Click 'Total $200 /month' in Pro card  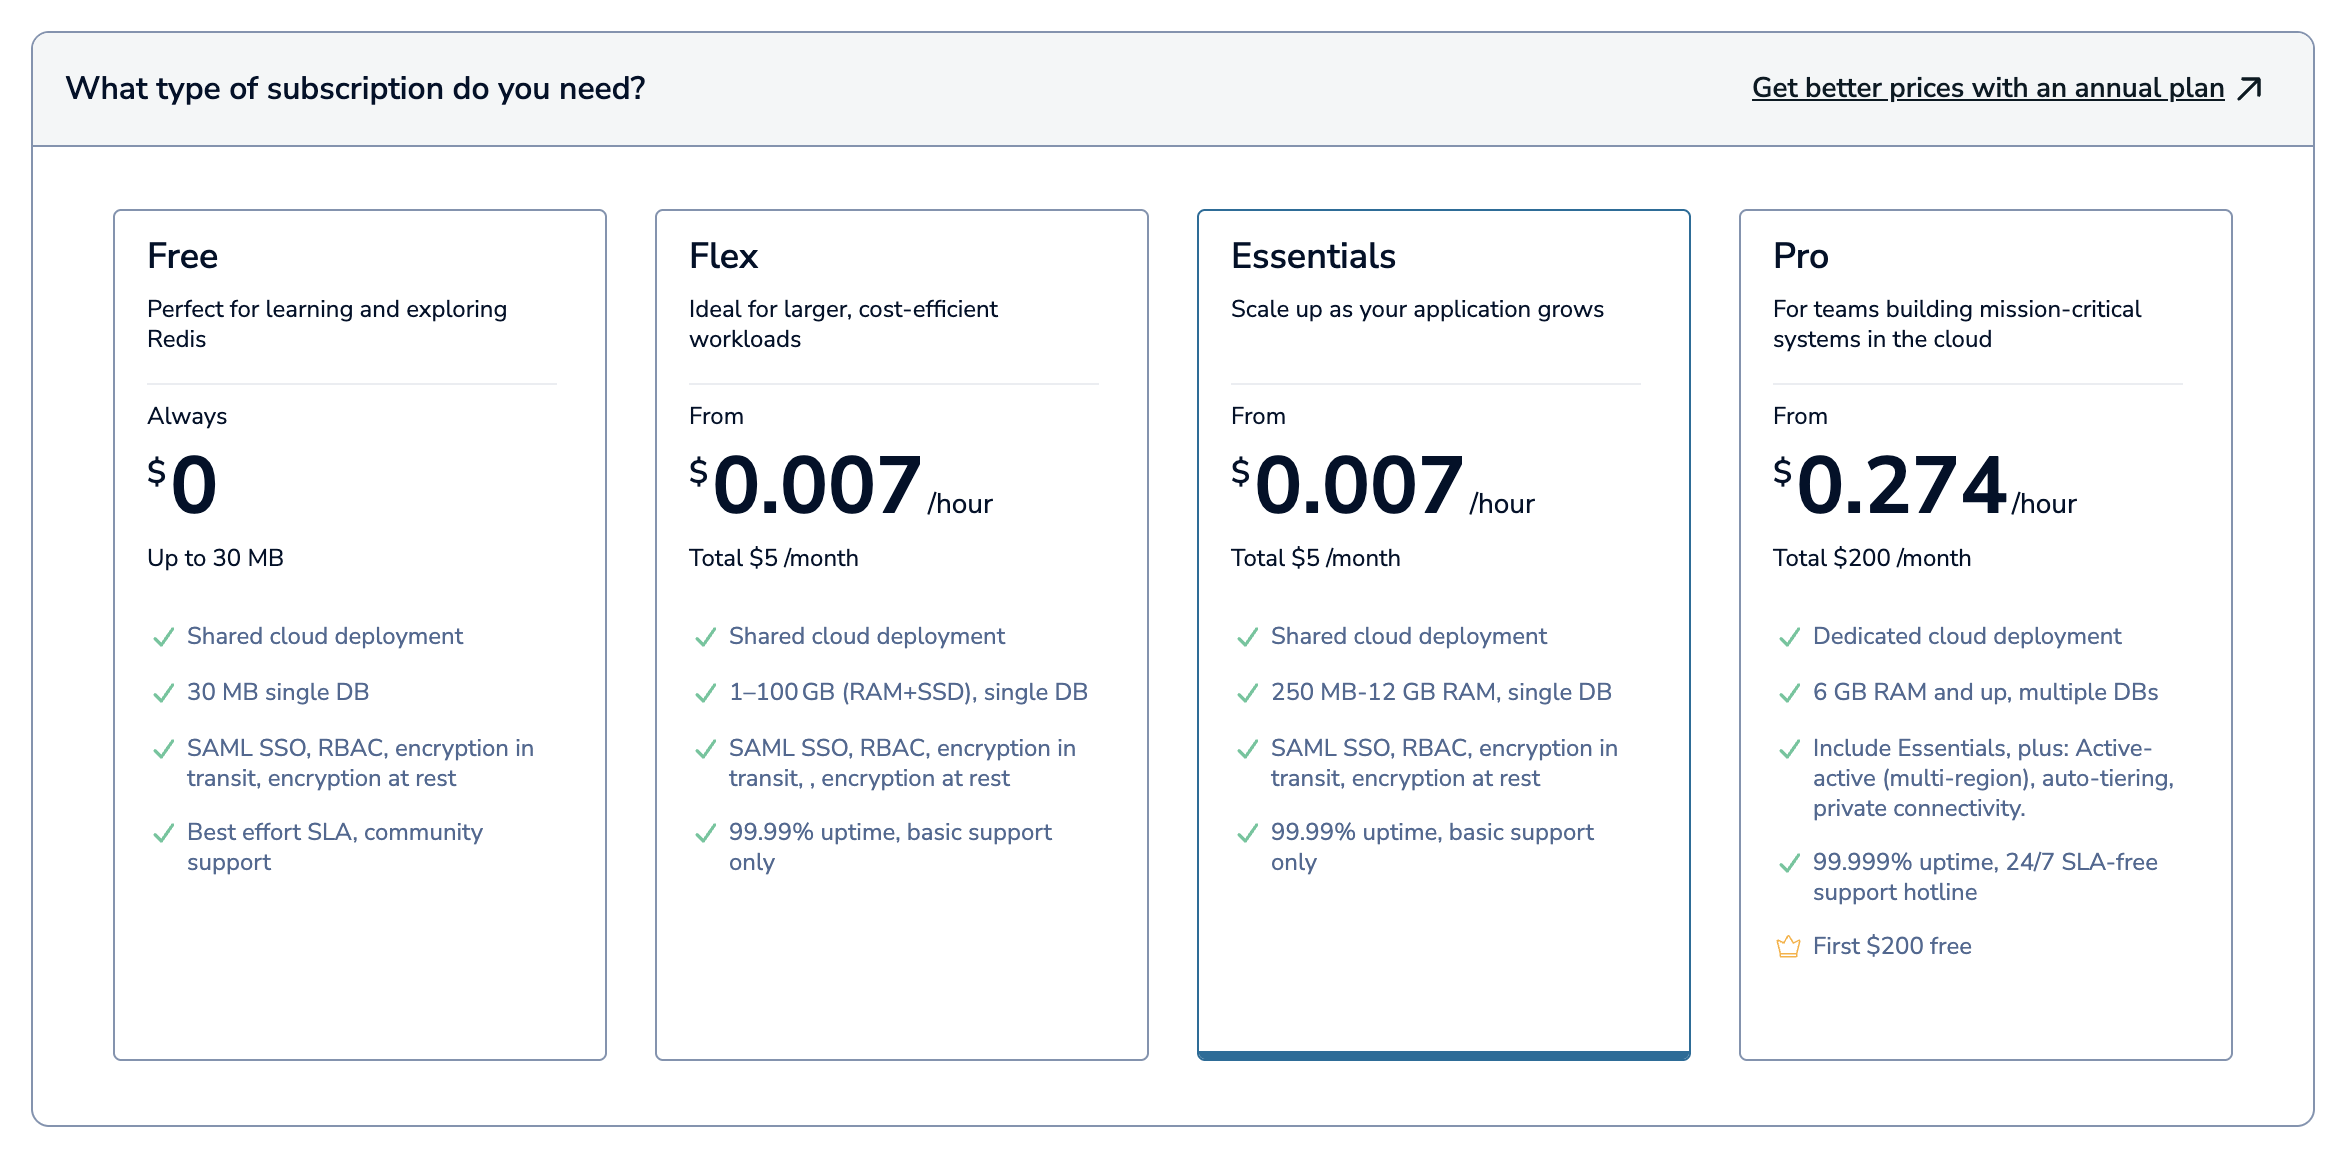tap(1872, 558)
